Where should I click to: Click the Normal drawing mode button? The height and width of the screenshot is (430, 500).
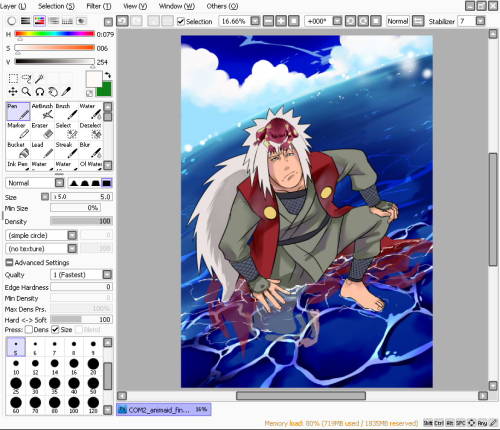398,21
